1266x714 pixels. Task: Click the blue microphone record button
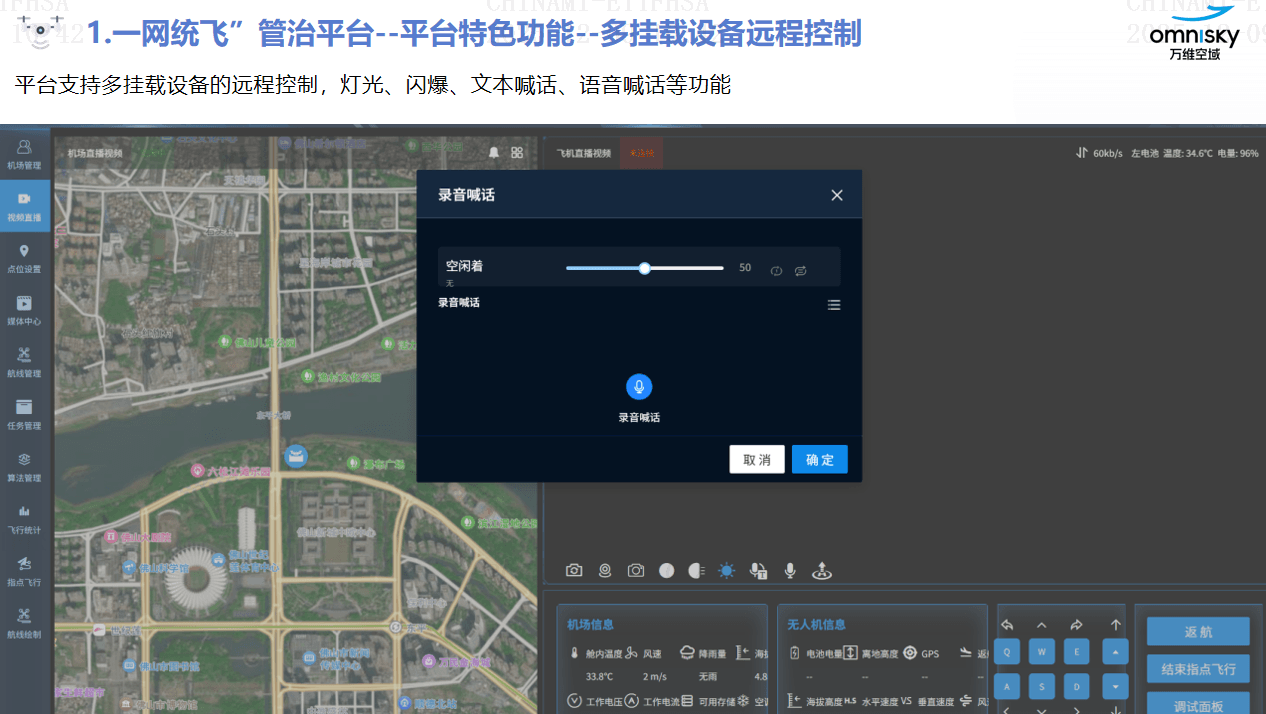point(639,387)
